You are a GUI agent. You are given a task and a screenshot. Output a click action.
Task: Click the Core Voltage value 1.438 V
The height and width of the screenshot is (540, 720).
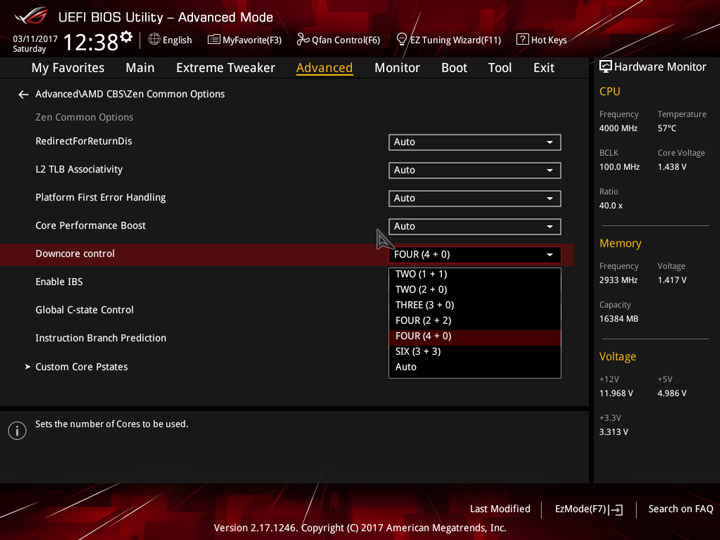click(672, 167)
